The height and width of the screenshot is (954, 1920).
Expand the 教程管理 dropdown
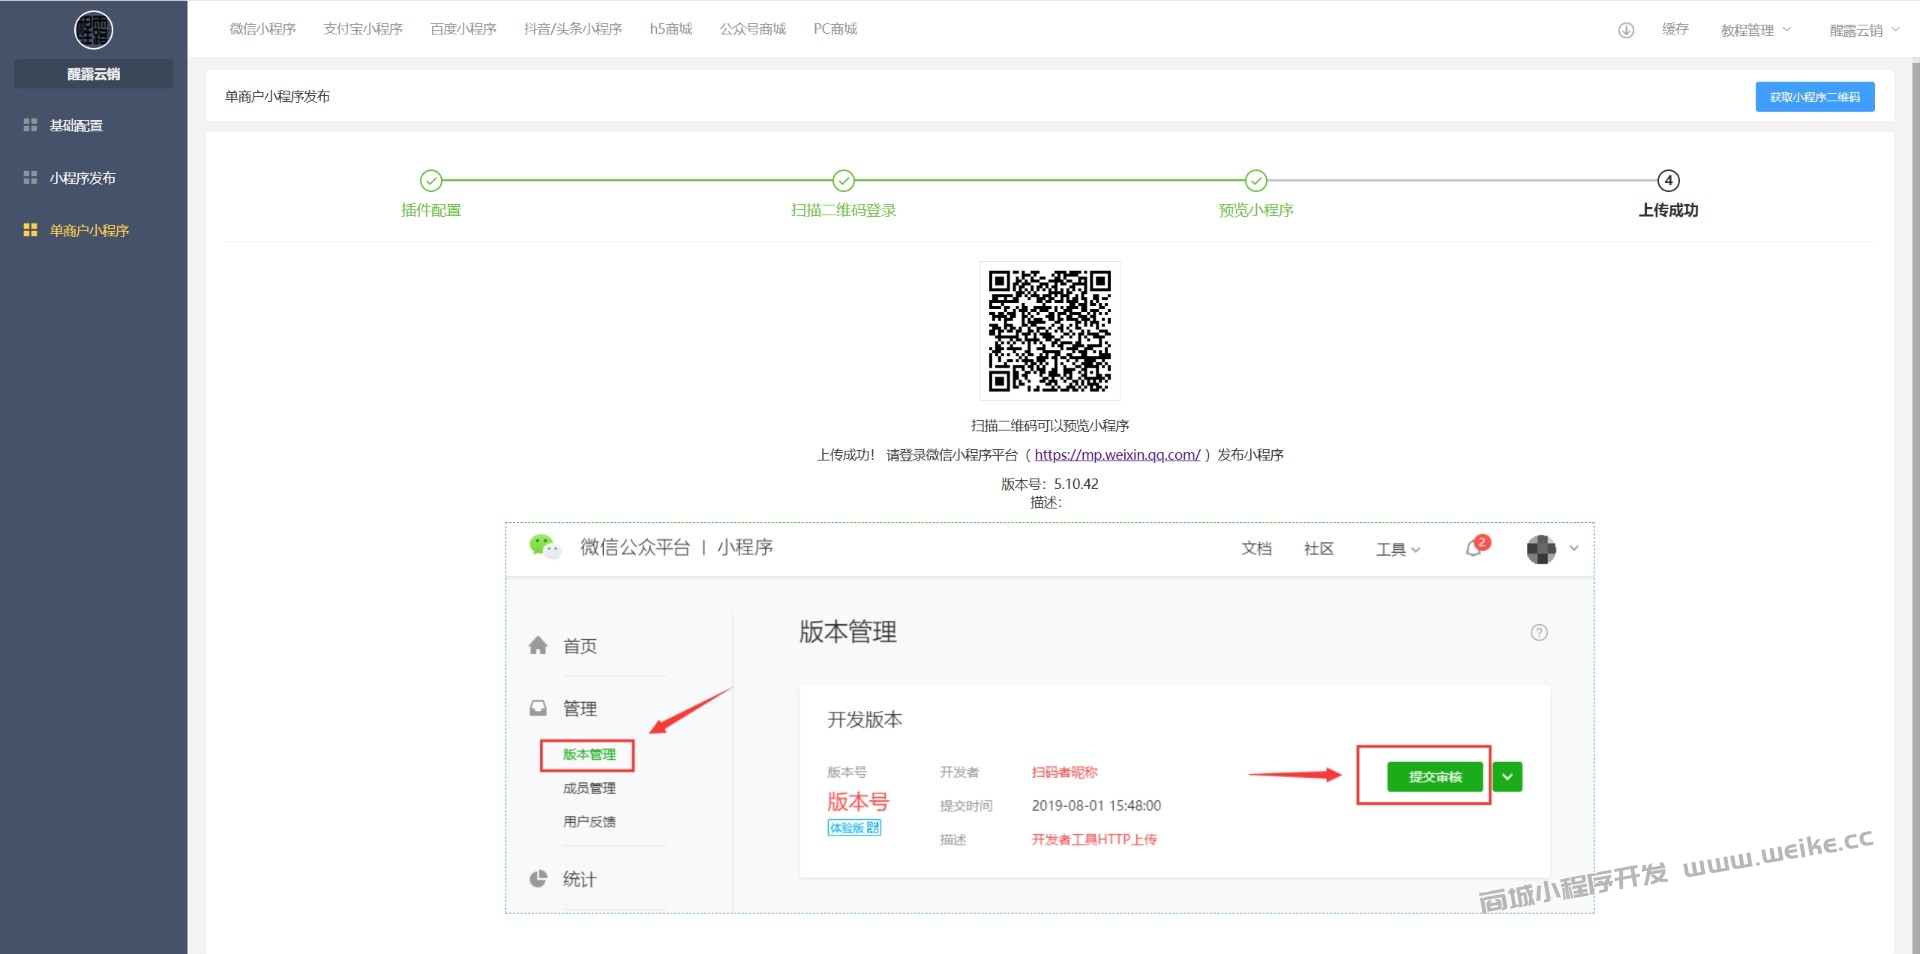pyautogui.click(x=1756, y=30)
